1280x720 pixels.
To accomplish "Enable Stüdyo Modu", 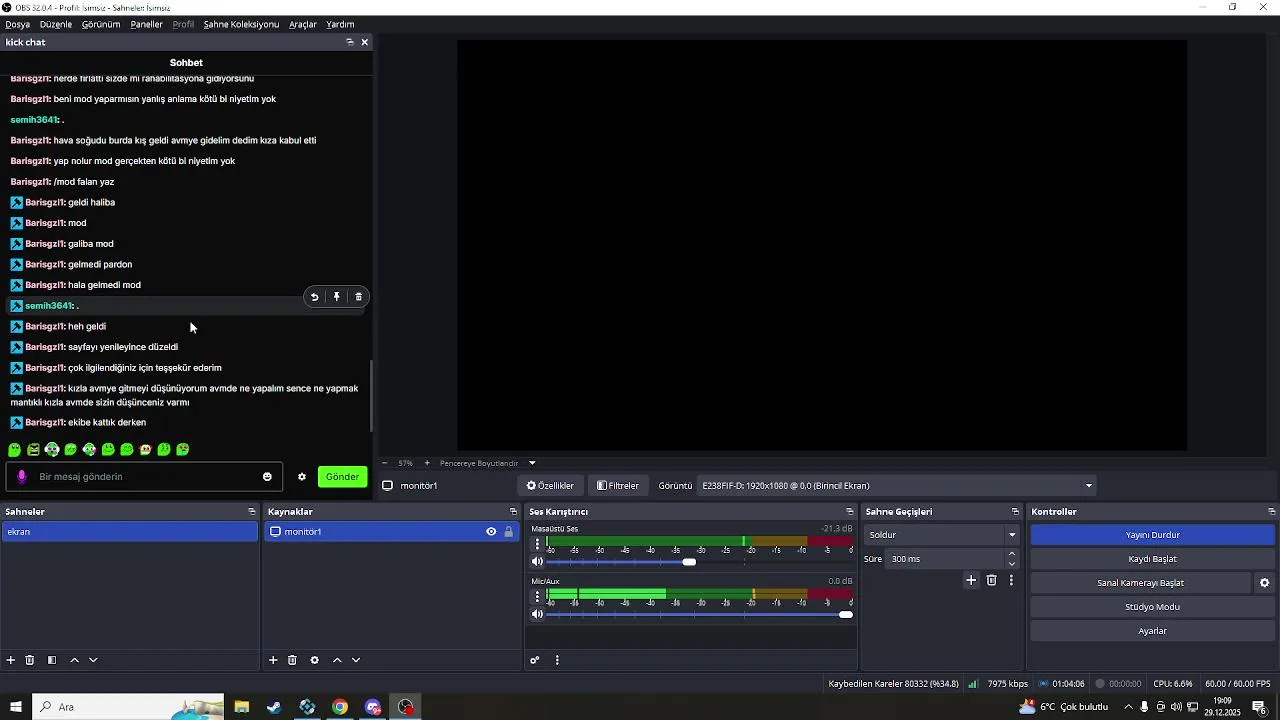I will (x=1152, y=607).
